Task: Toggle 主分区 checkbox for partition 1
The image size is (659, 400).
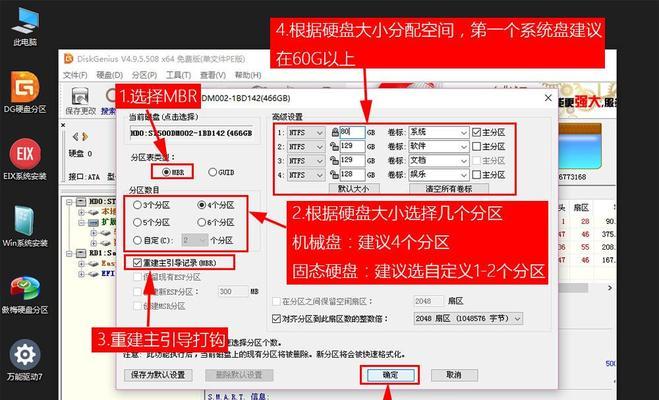Action: pos(476,132)
